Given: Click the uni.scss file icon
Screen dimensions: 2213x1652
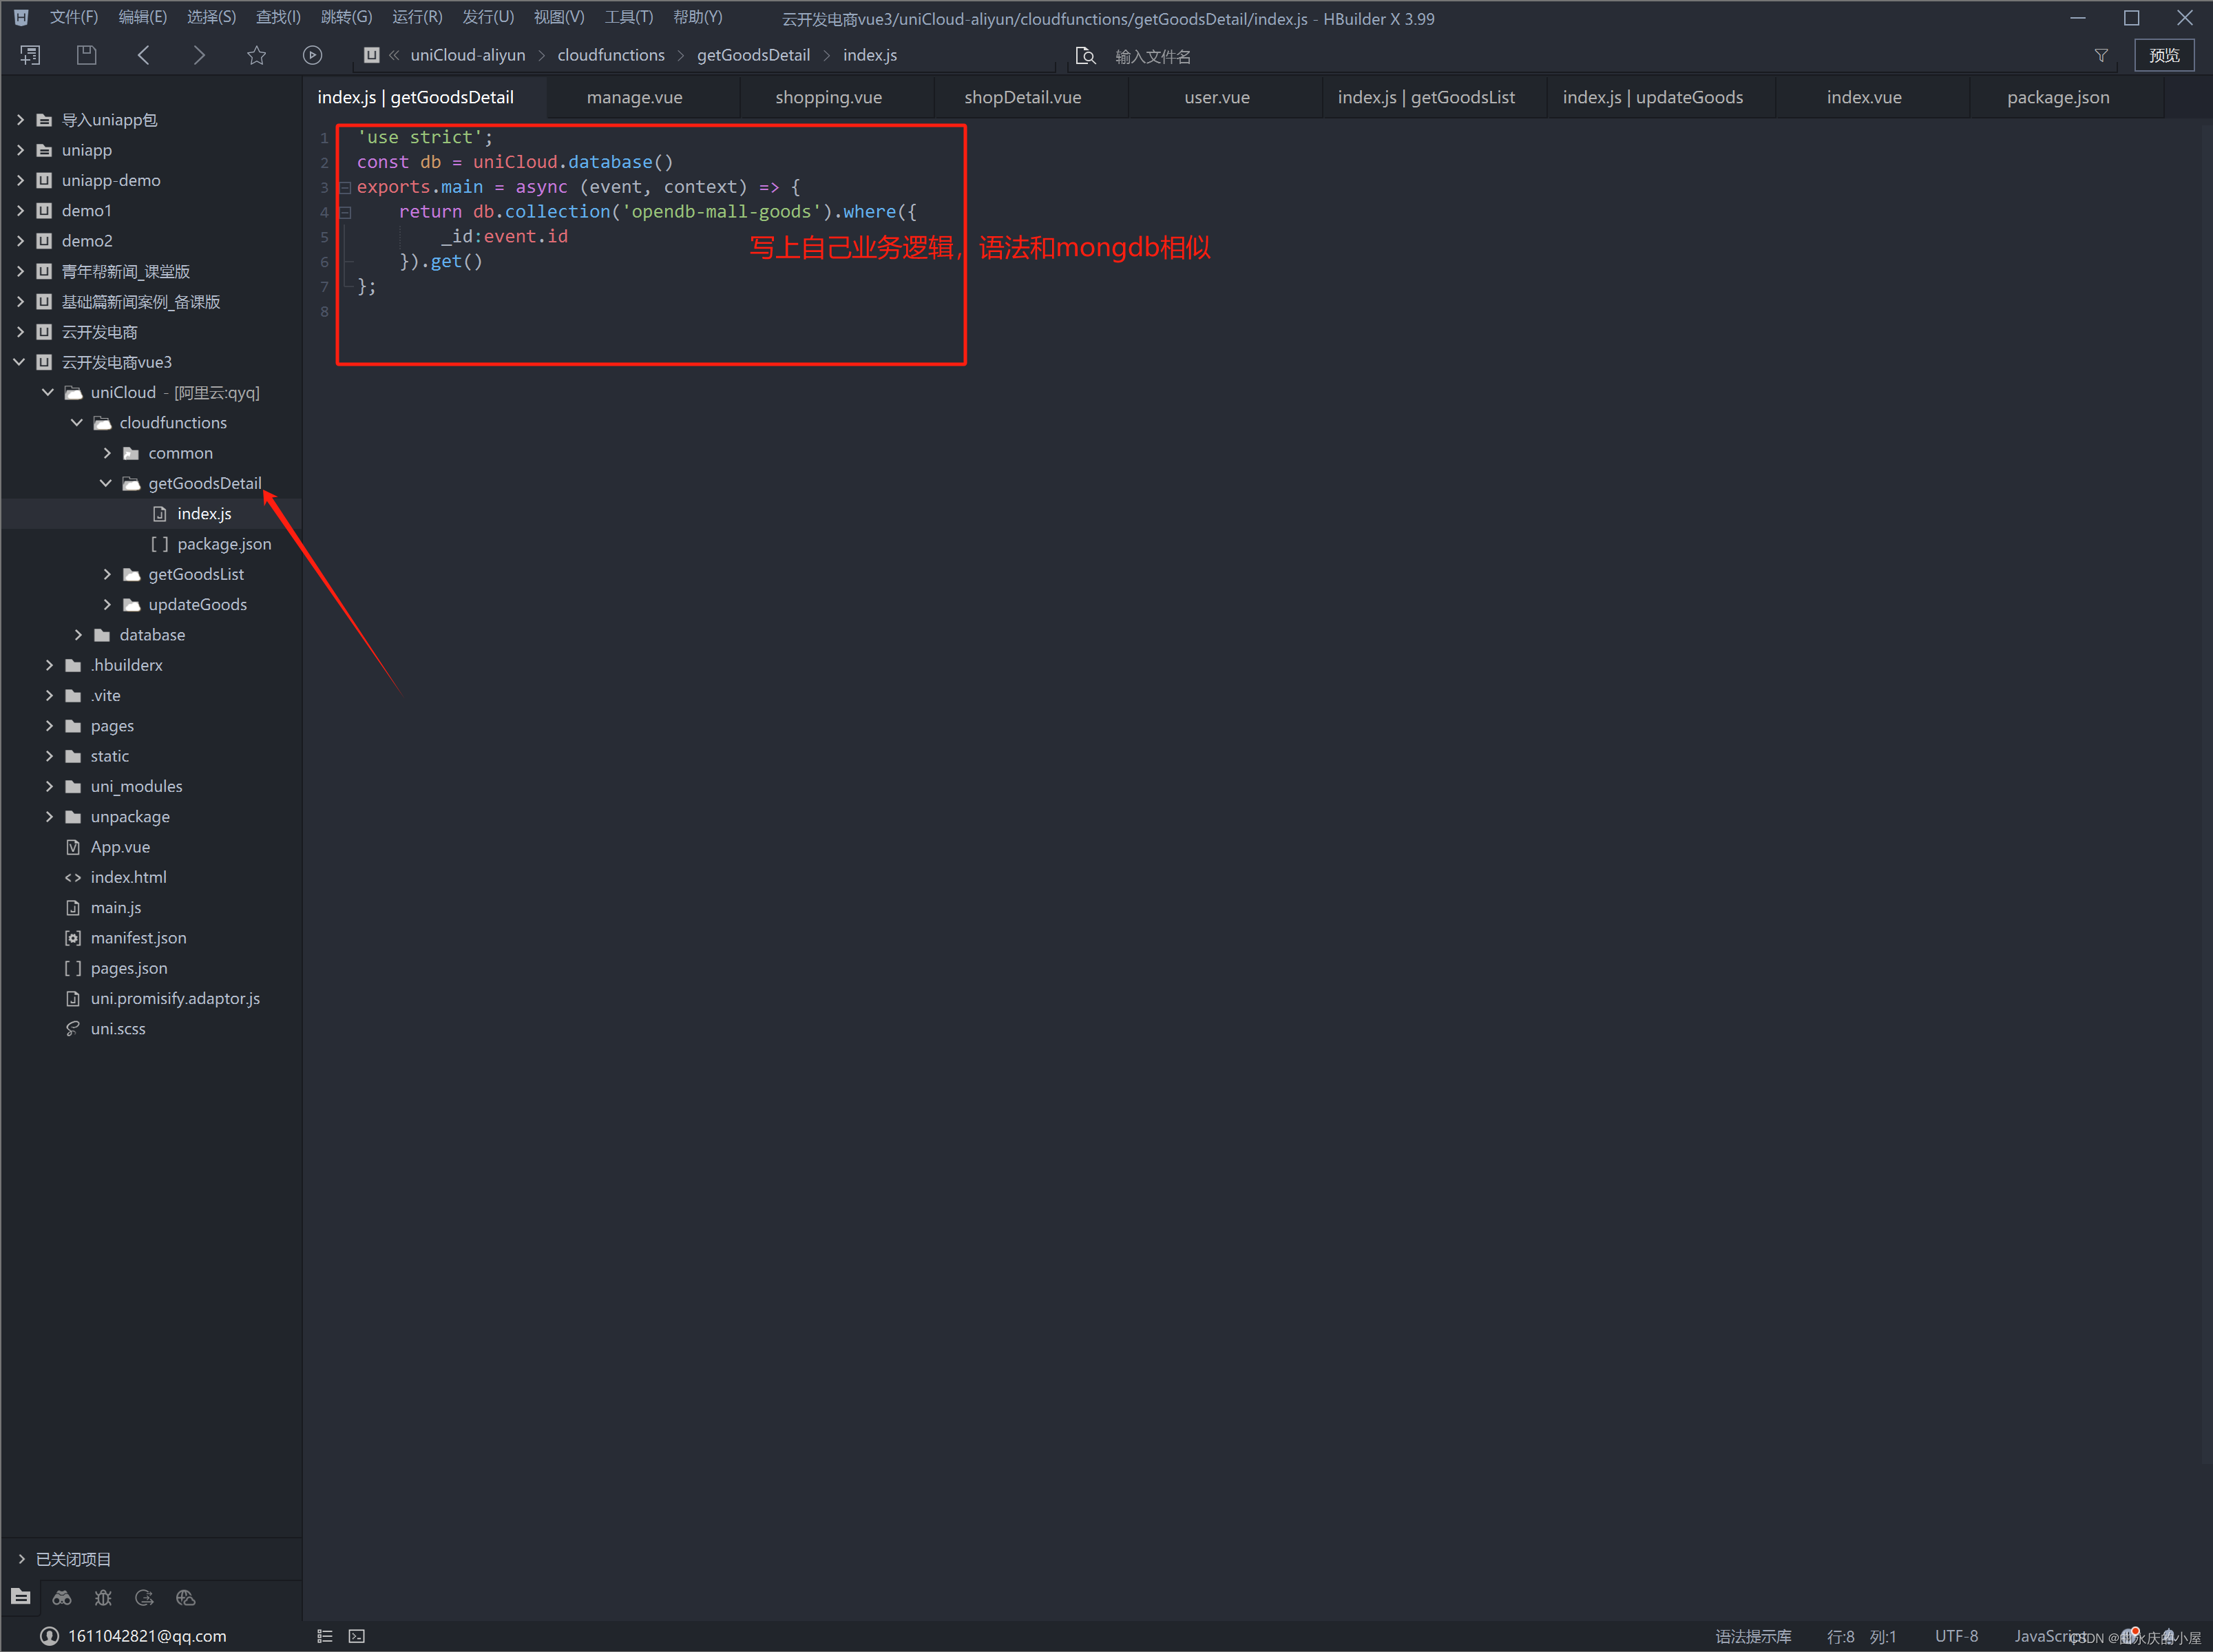Looking at the screenshot, I should (72, 1029).
